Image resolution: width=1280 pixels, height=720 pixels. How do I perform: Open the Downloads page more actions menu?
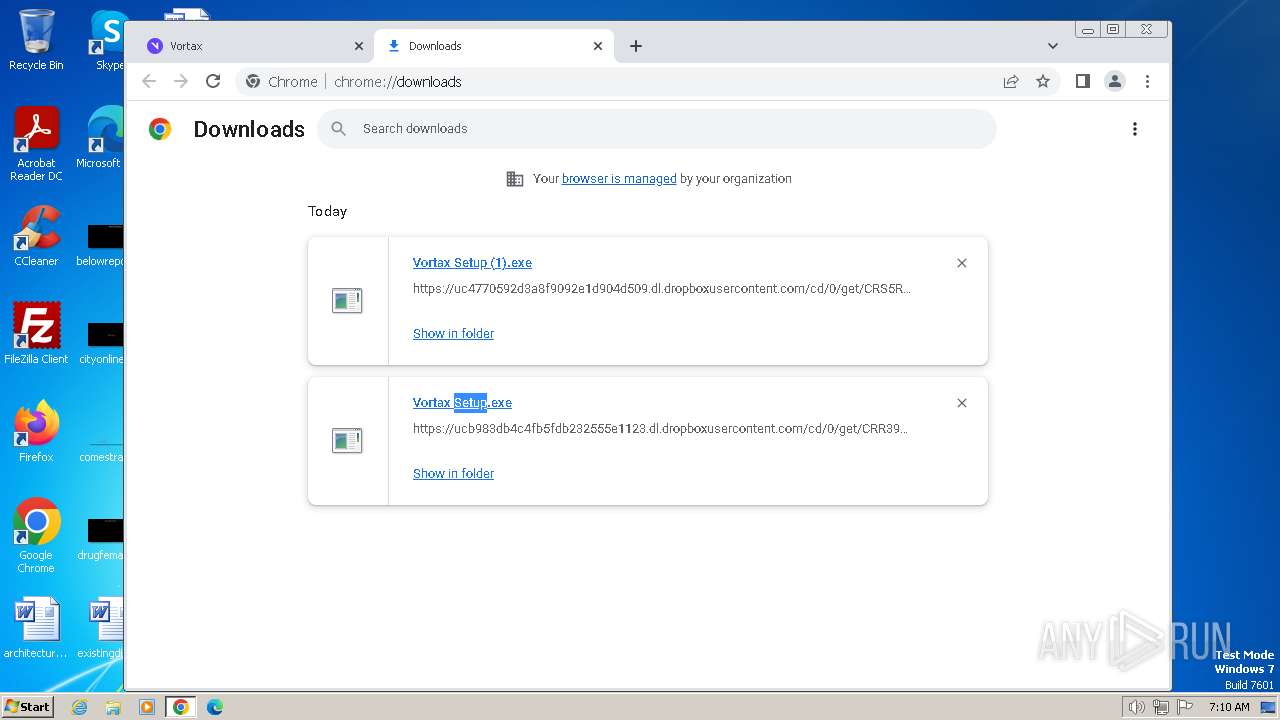click(1134, 129)
